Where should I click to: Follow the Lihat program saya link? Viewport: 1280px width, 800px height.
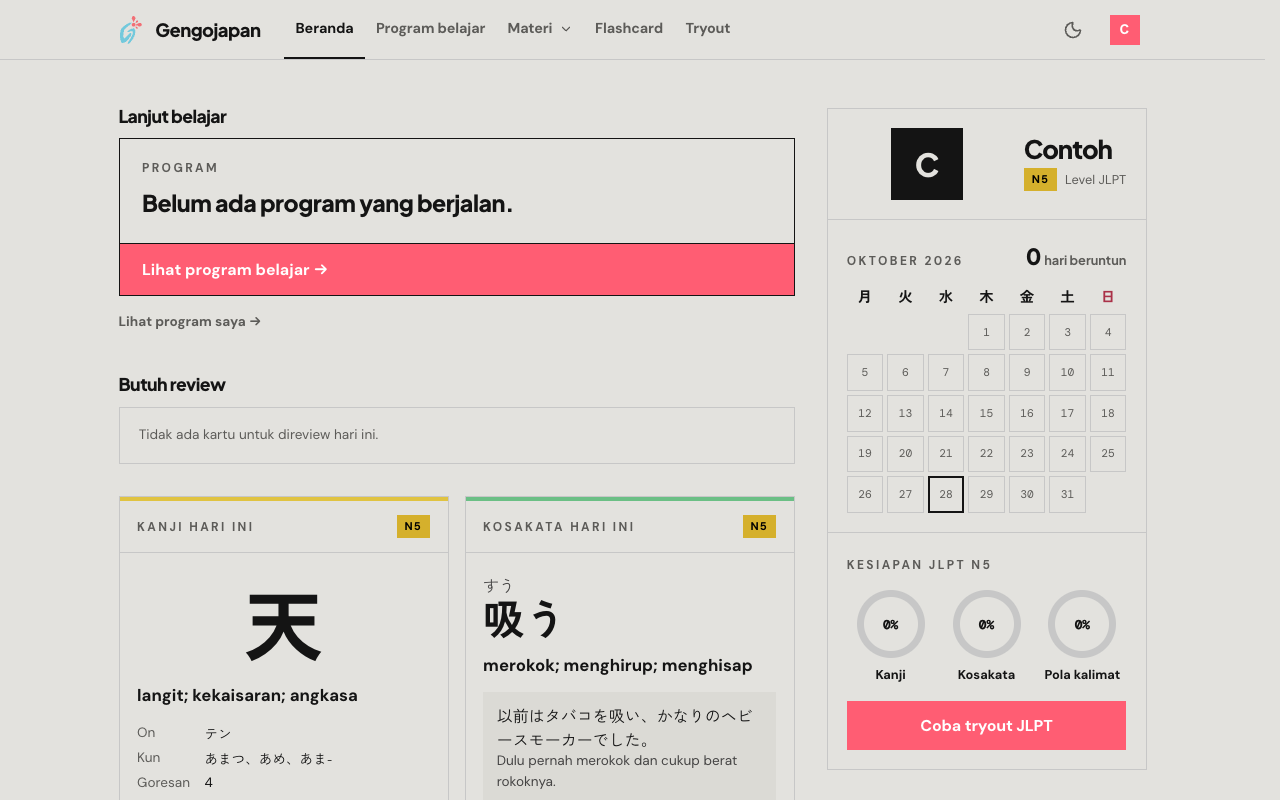[x=190, y=322]
